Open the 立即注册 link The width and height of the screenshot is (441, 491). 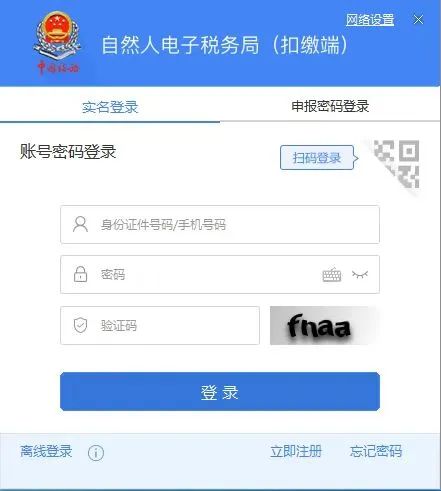(x=296, y=452)
